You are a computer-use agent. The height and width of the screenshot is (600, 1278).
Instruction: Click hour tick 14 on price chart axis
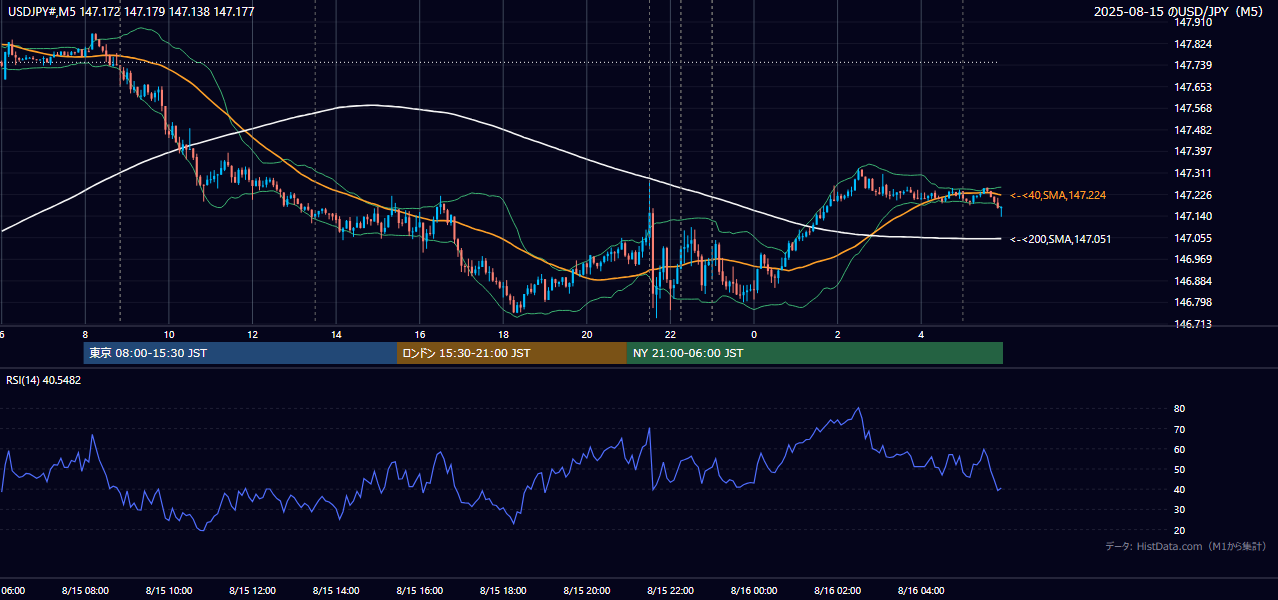[336, 334]
